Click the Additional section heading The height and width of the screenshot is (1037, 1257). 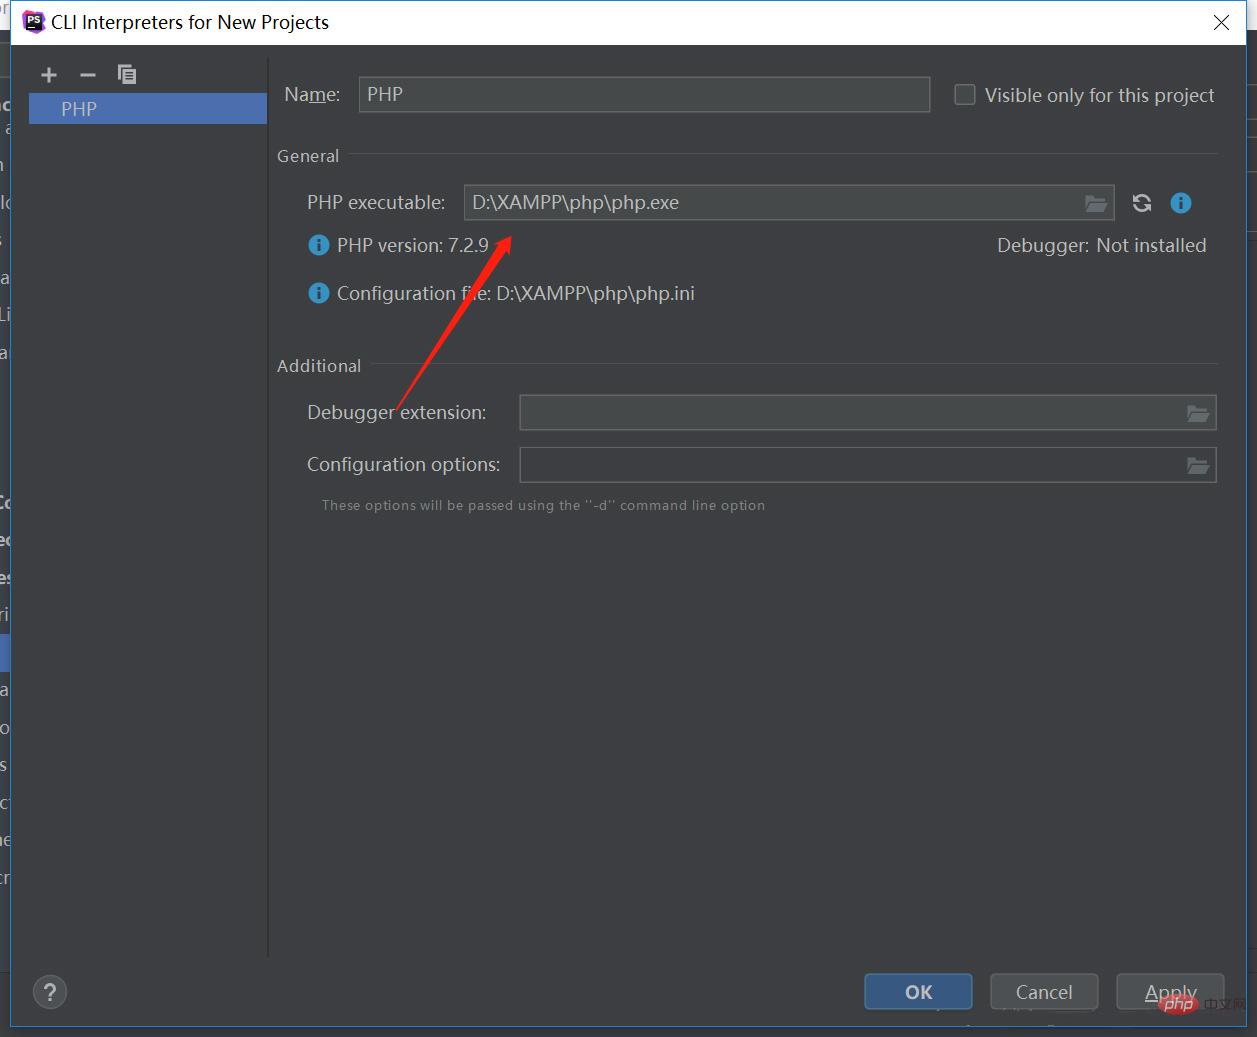(x=319, y=366)
